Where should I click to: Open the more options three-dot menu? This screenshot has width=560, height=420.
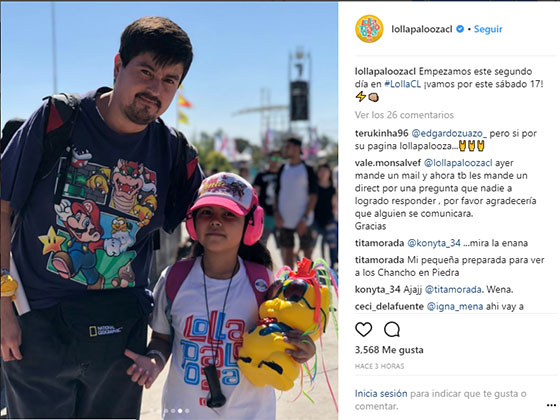tap(551, 405)
